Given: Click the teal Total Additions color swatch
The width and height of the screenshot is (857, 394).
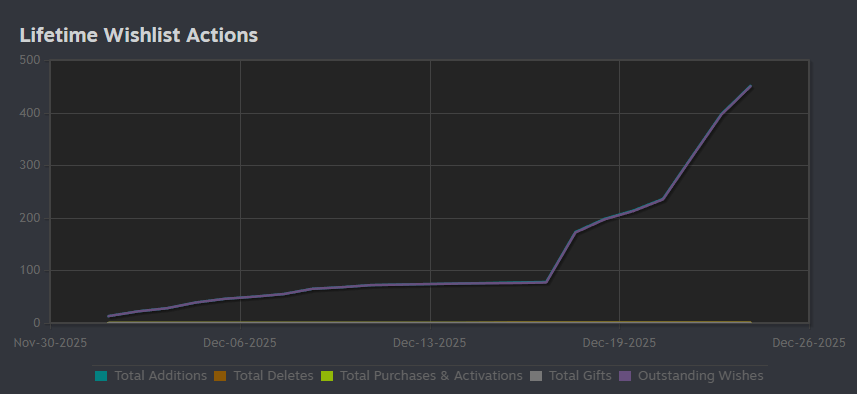Looking at the screenshot, I should [x=101, y=376].
